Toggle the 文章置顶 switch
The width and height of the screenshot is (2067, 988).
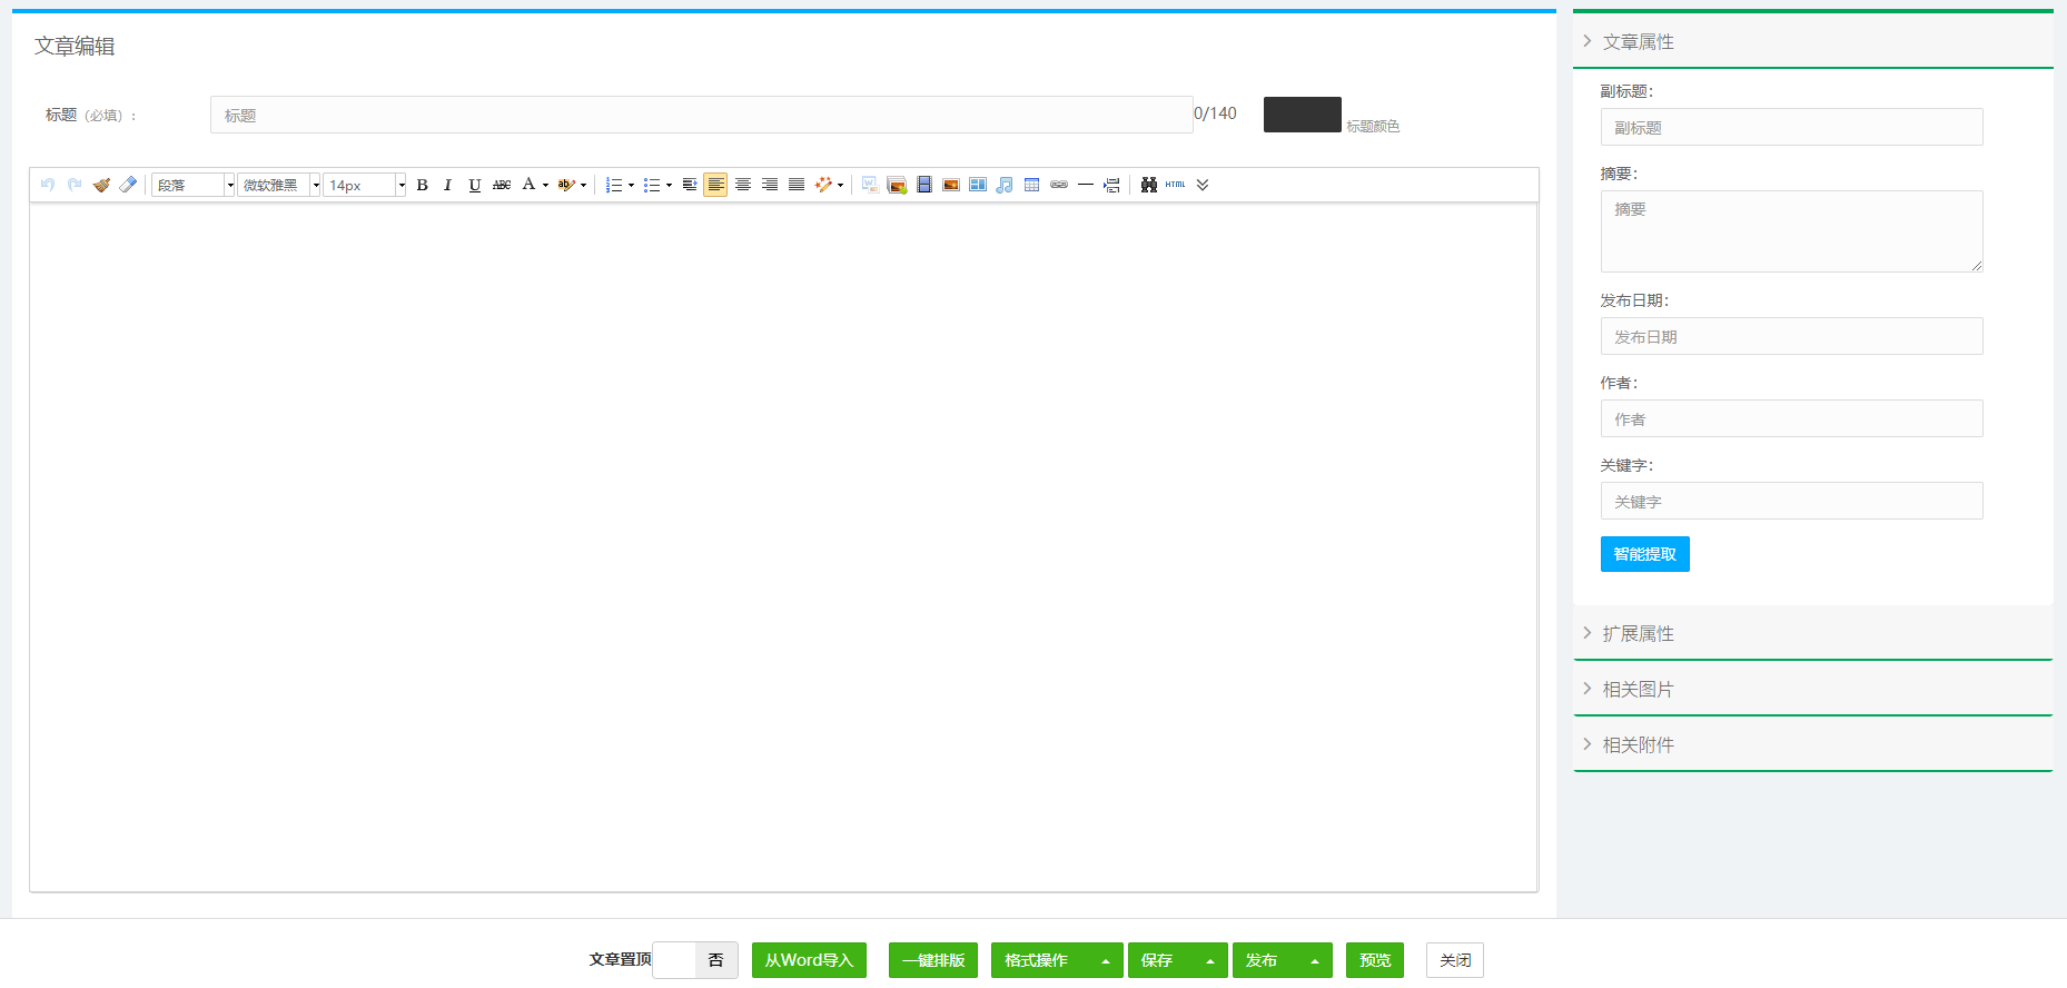(695, 960)
